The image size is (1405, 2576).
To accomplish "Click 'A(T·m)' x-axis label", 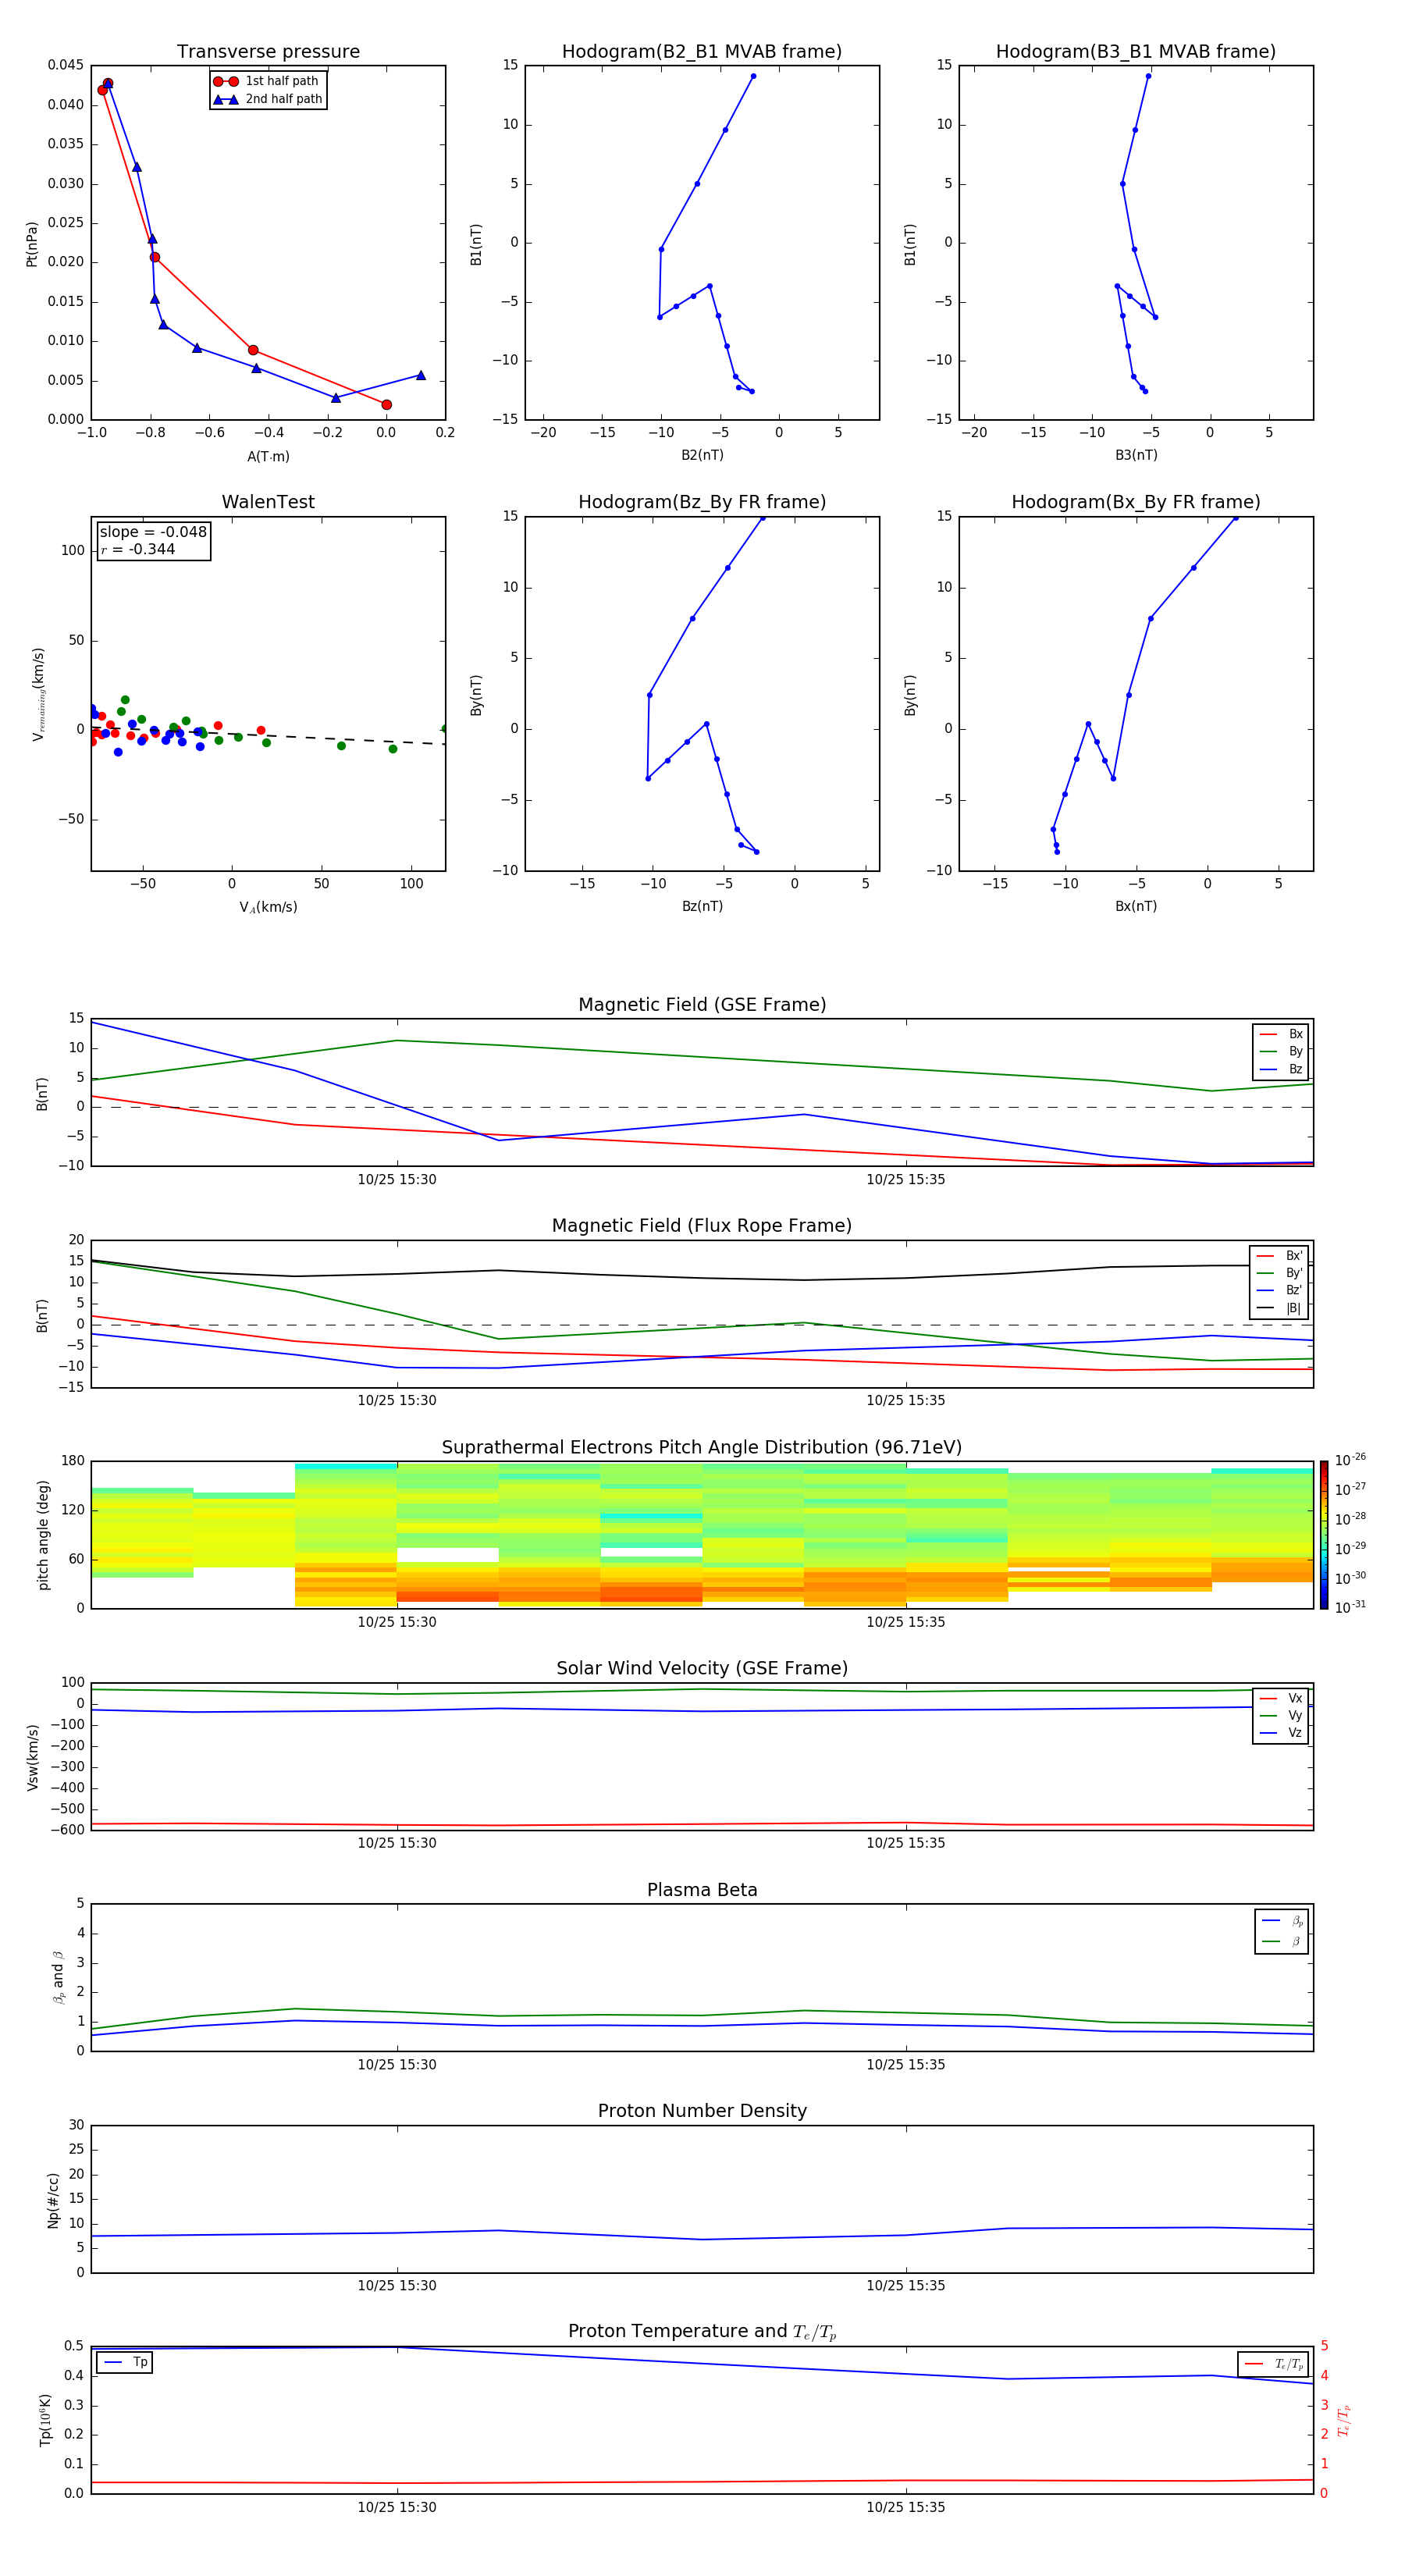I will tap(268, 457).
